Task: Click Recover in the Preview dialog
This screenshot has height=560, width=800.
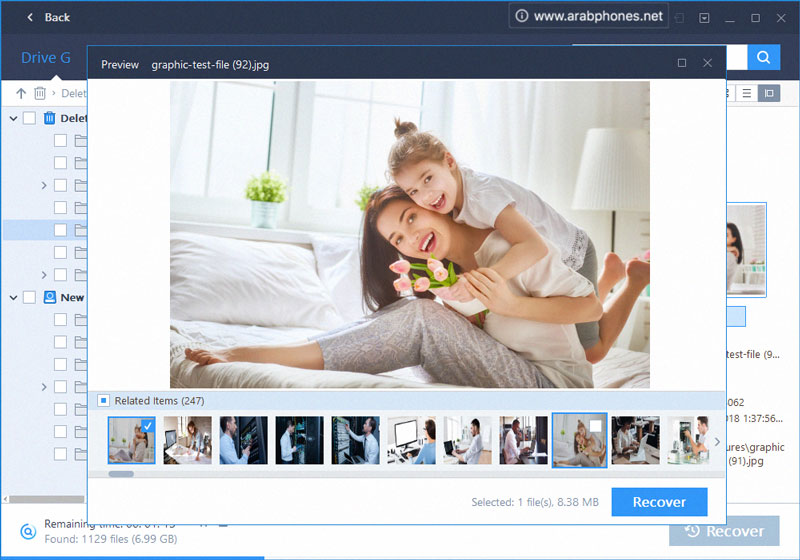Action: pyautogui.click(x=659, y=502)
